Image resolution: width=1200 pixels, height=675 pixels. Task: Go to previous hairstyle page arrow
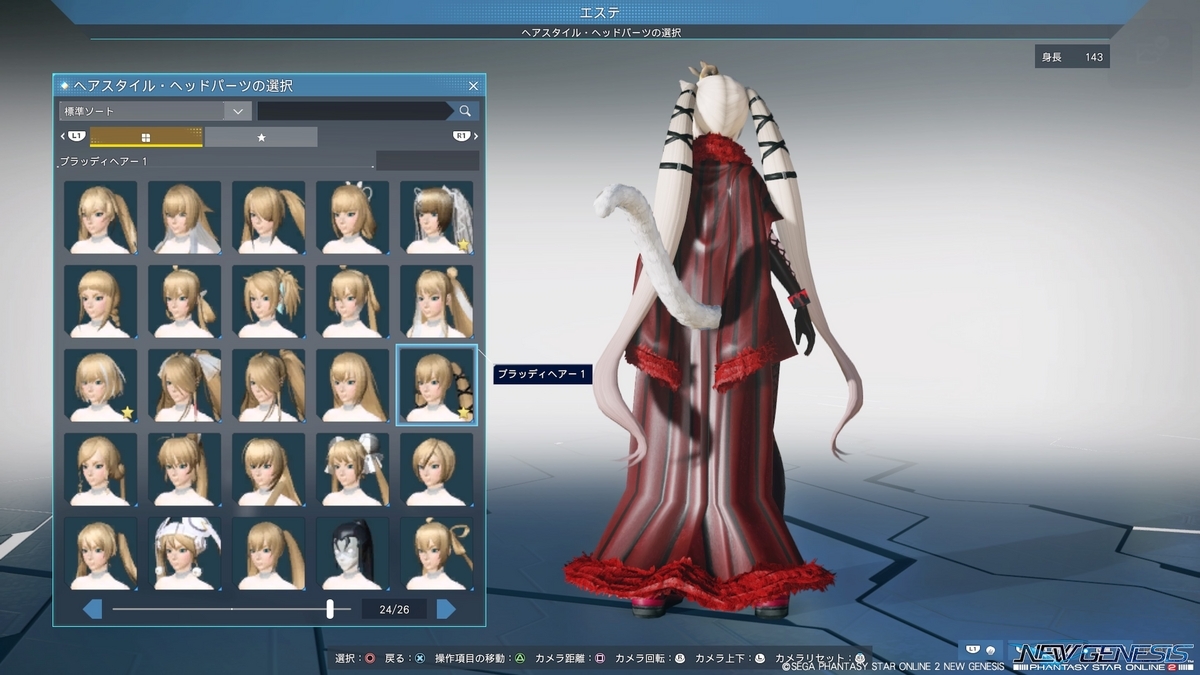(x=92, y=609)
